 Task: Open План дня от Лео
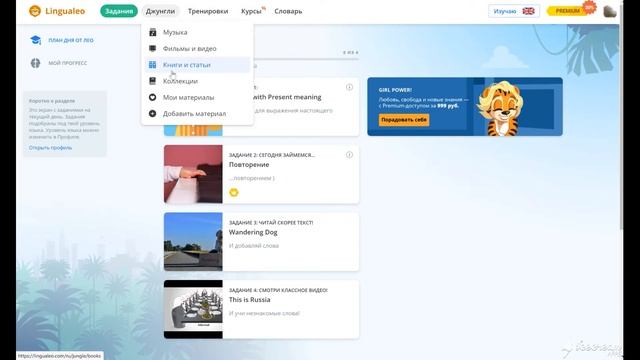[71, 40]
